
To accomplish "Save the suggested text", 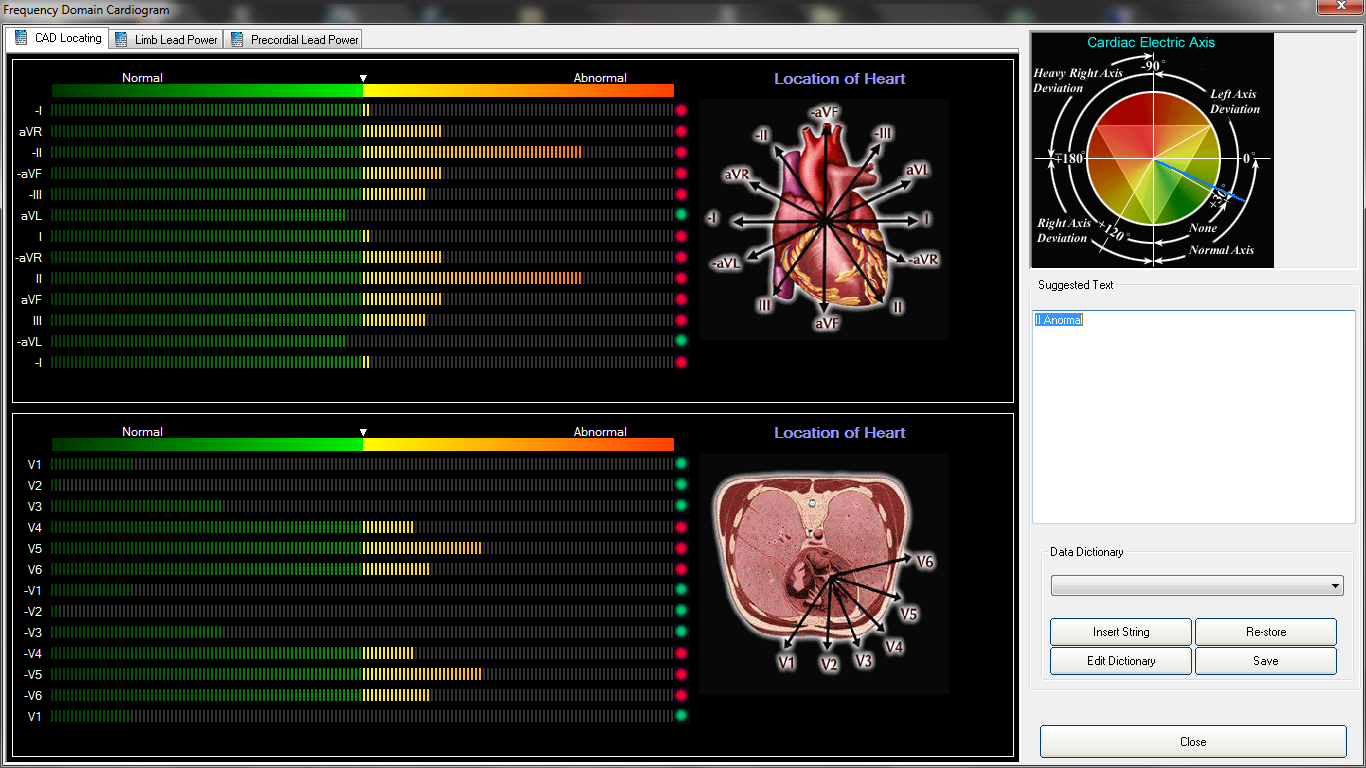I will click(1265, 661).
